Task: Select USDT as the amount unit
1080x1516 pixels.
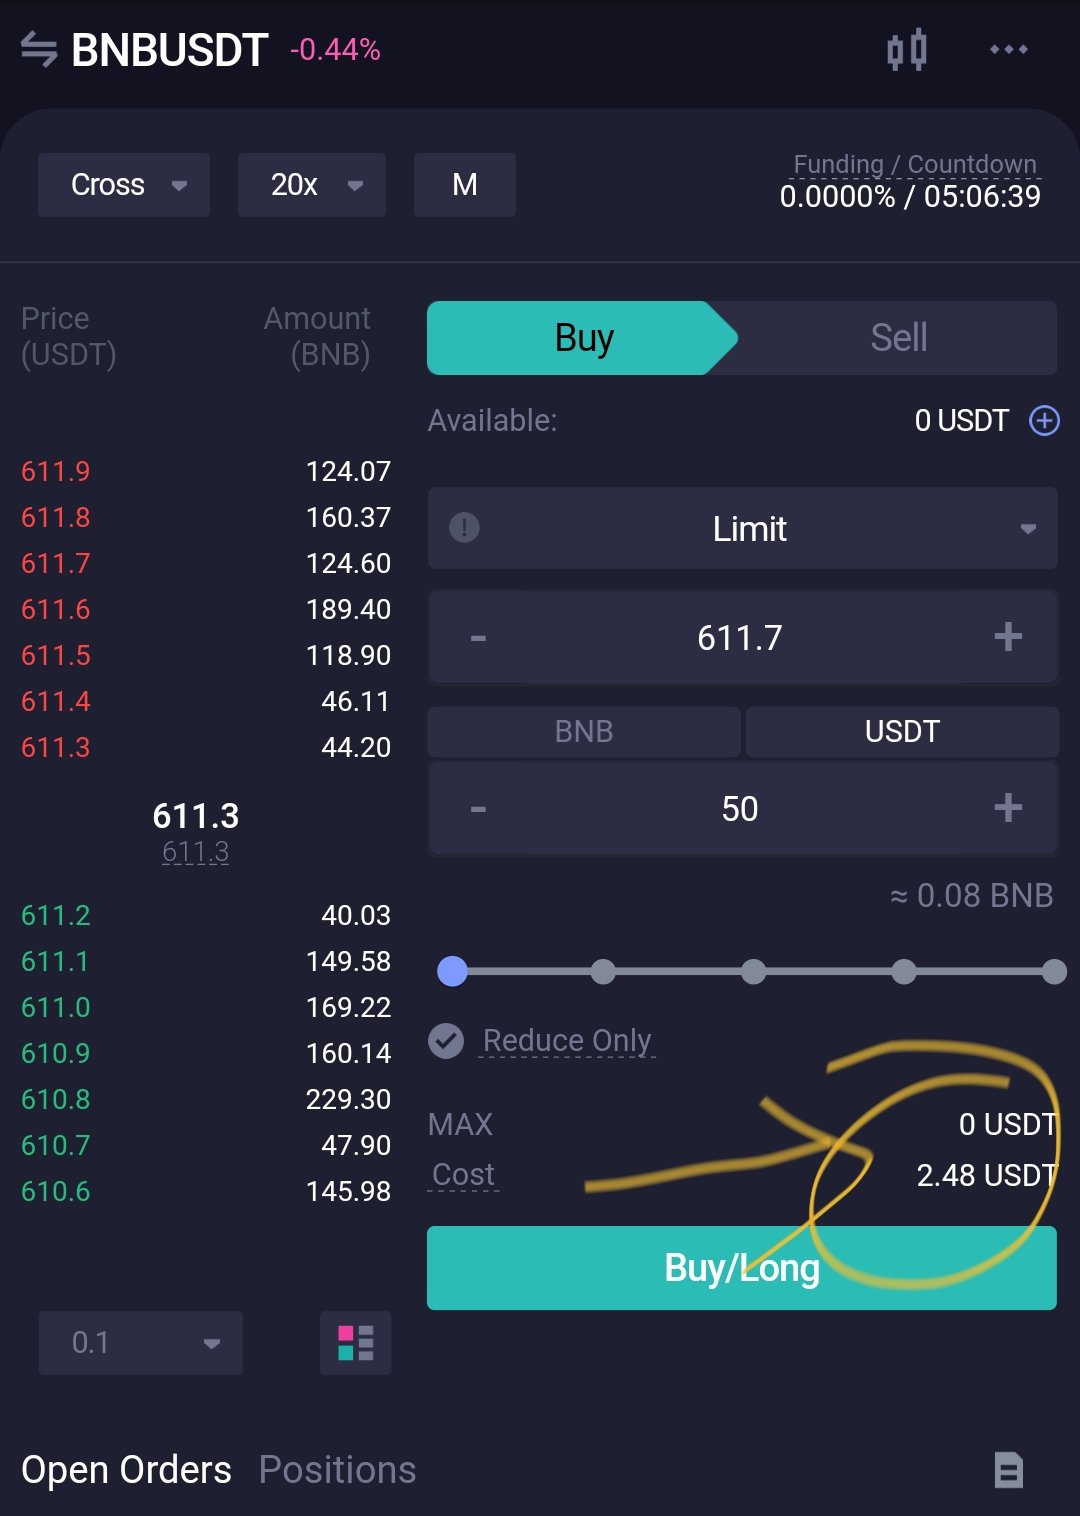Action: coord(901,731)
